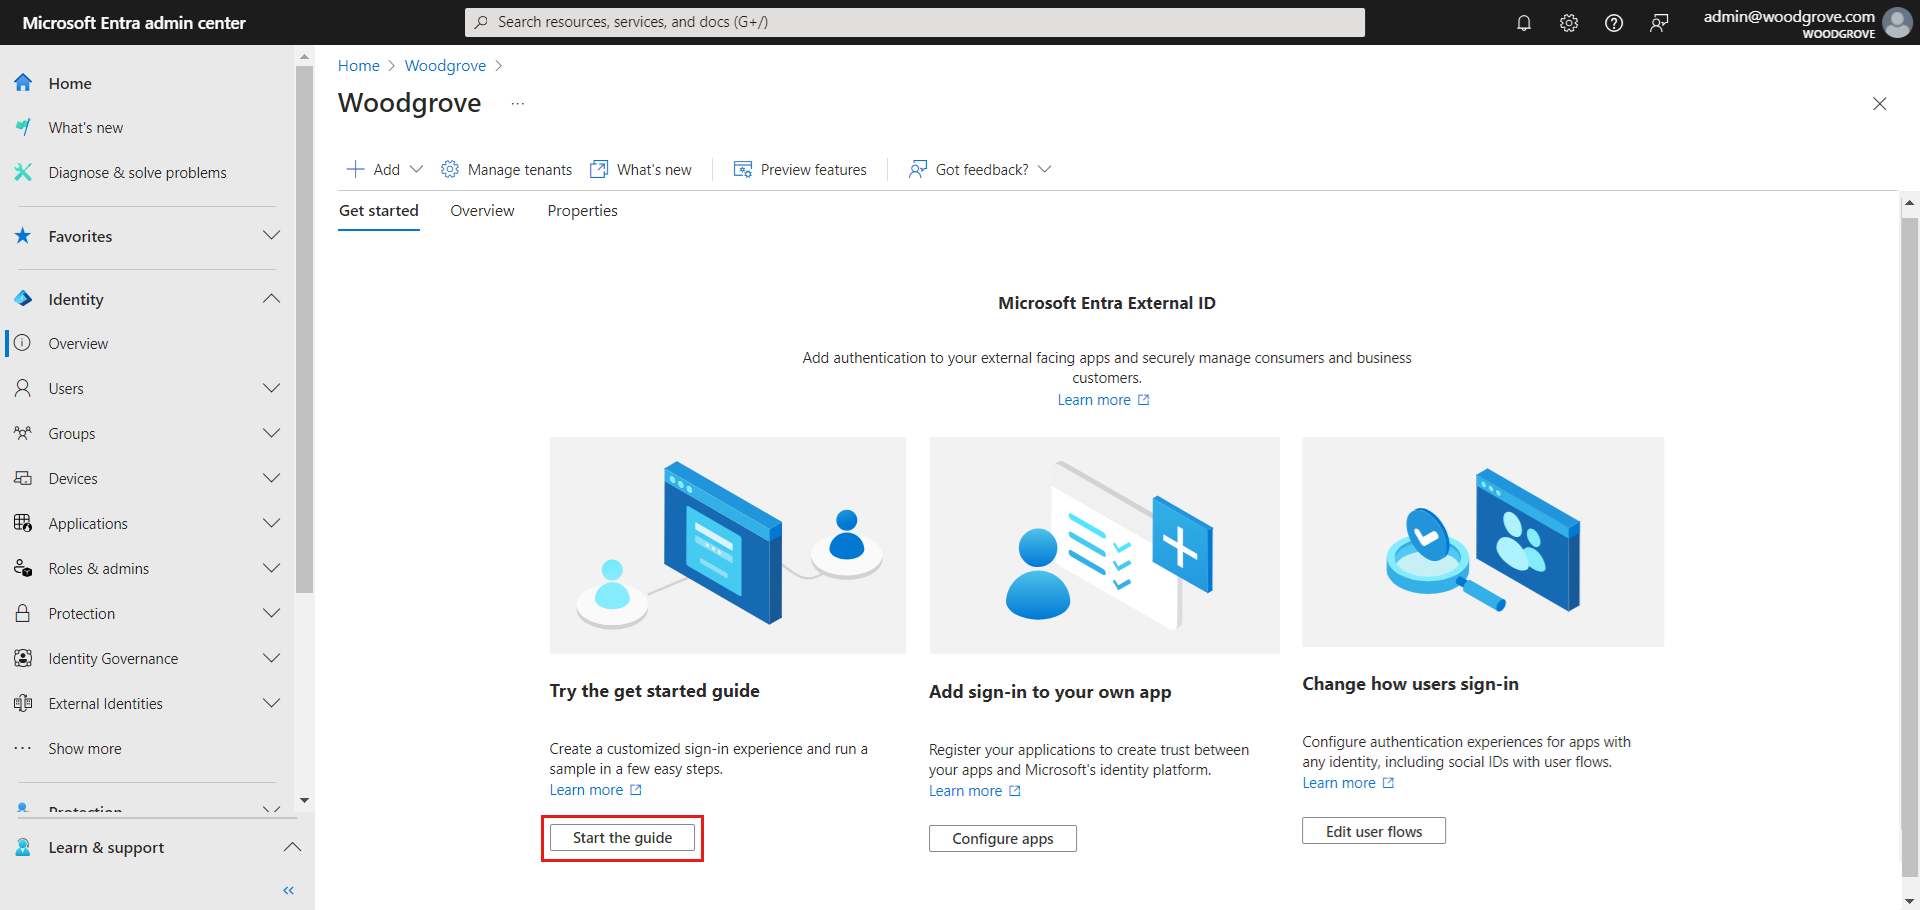Click the External Identities icon

tap(23, 703)
